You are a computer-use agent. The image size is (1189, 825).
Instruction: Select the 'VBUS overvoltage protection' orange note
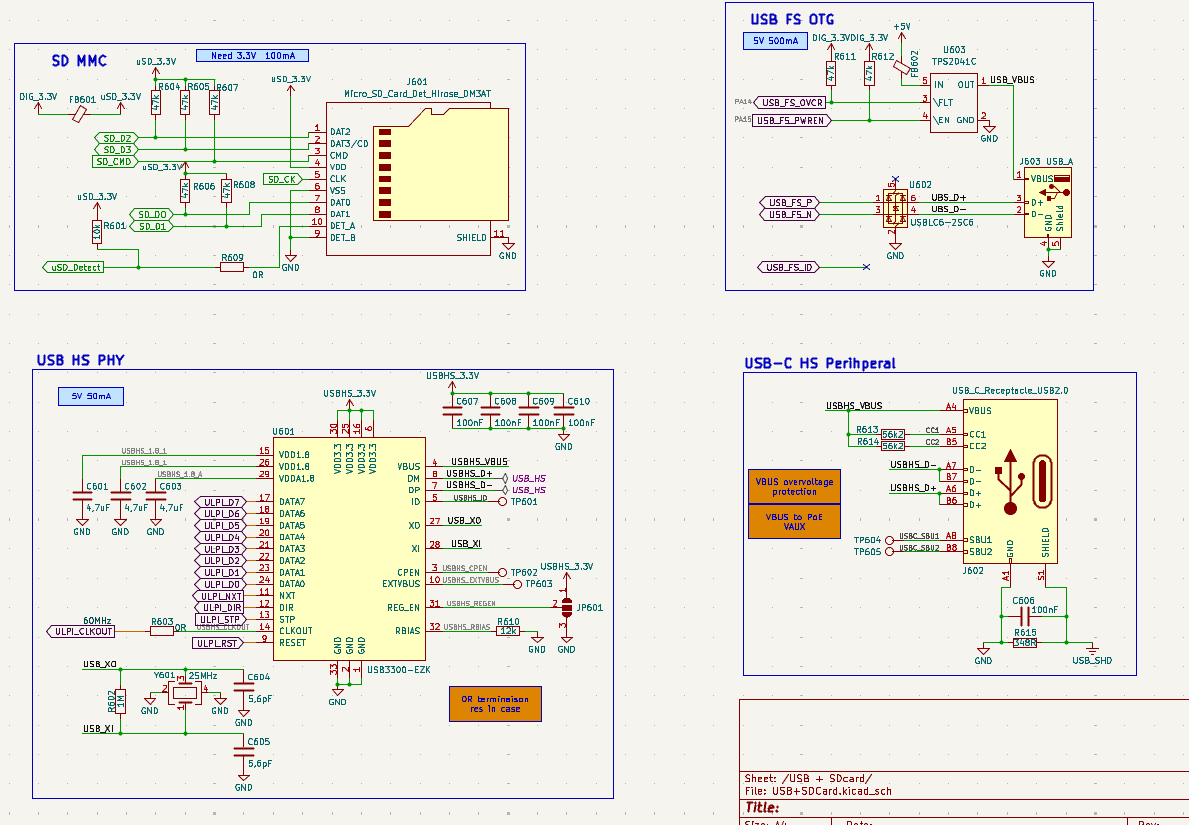point(794,486)
